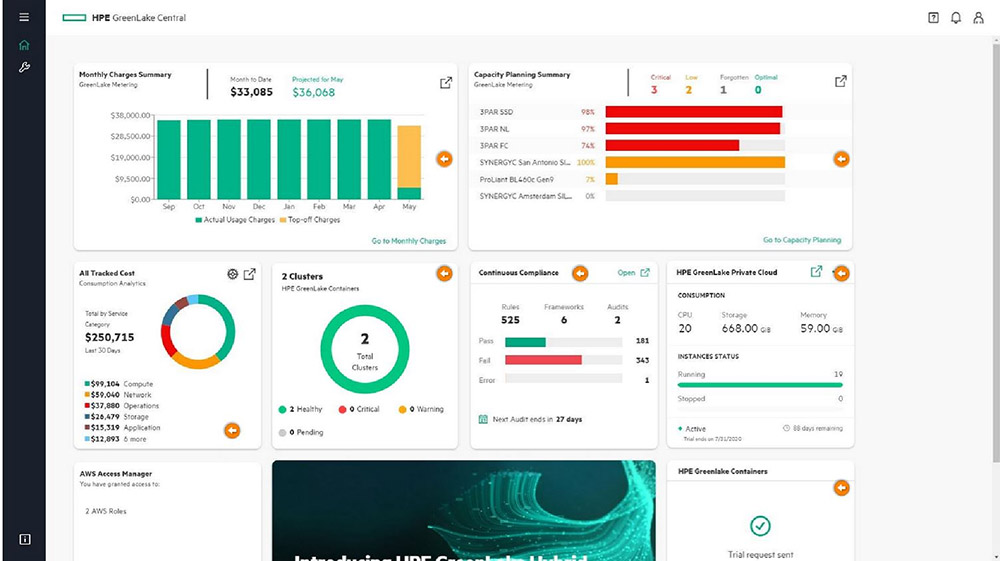Viewport: 1000px width, 561px height.
Task: Click the info panel icon at sidebar bottom
Action: coord(25,539)
